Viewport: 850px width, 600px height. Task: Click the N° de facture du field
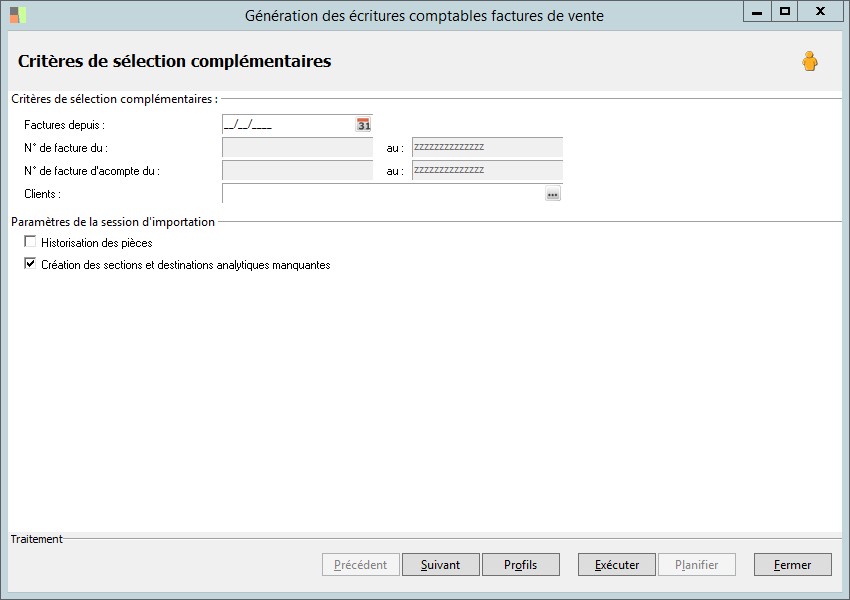[x=297, y=148]
